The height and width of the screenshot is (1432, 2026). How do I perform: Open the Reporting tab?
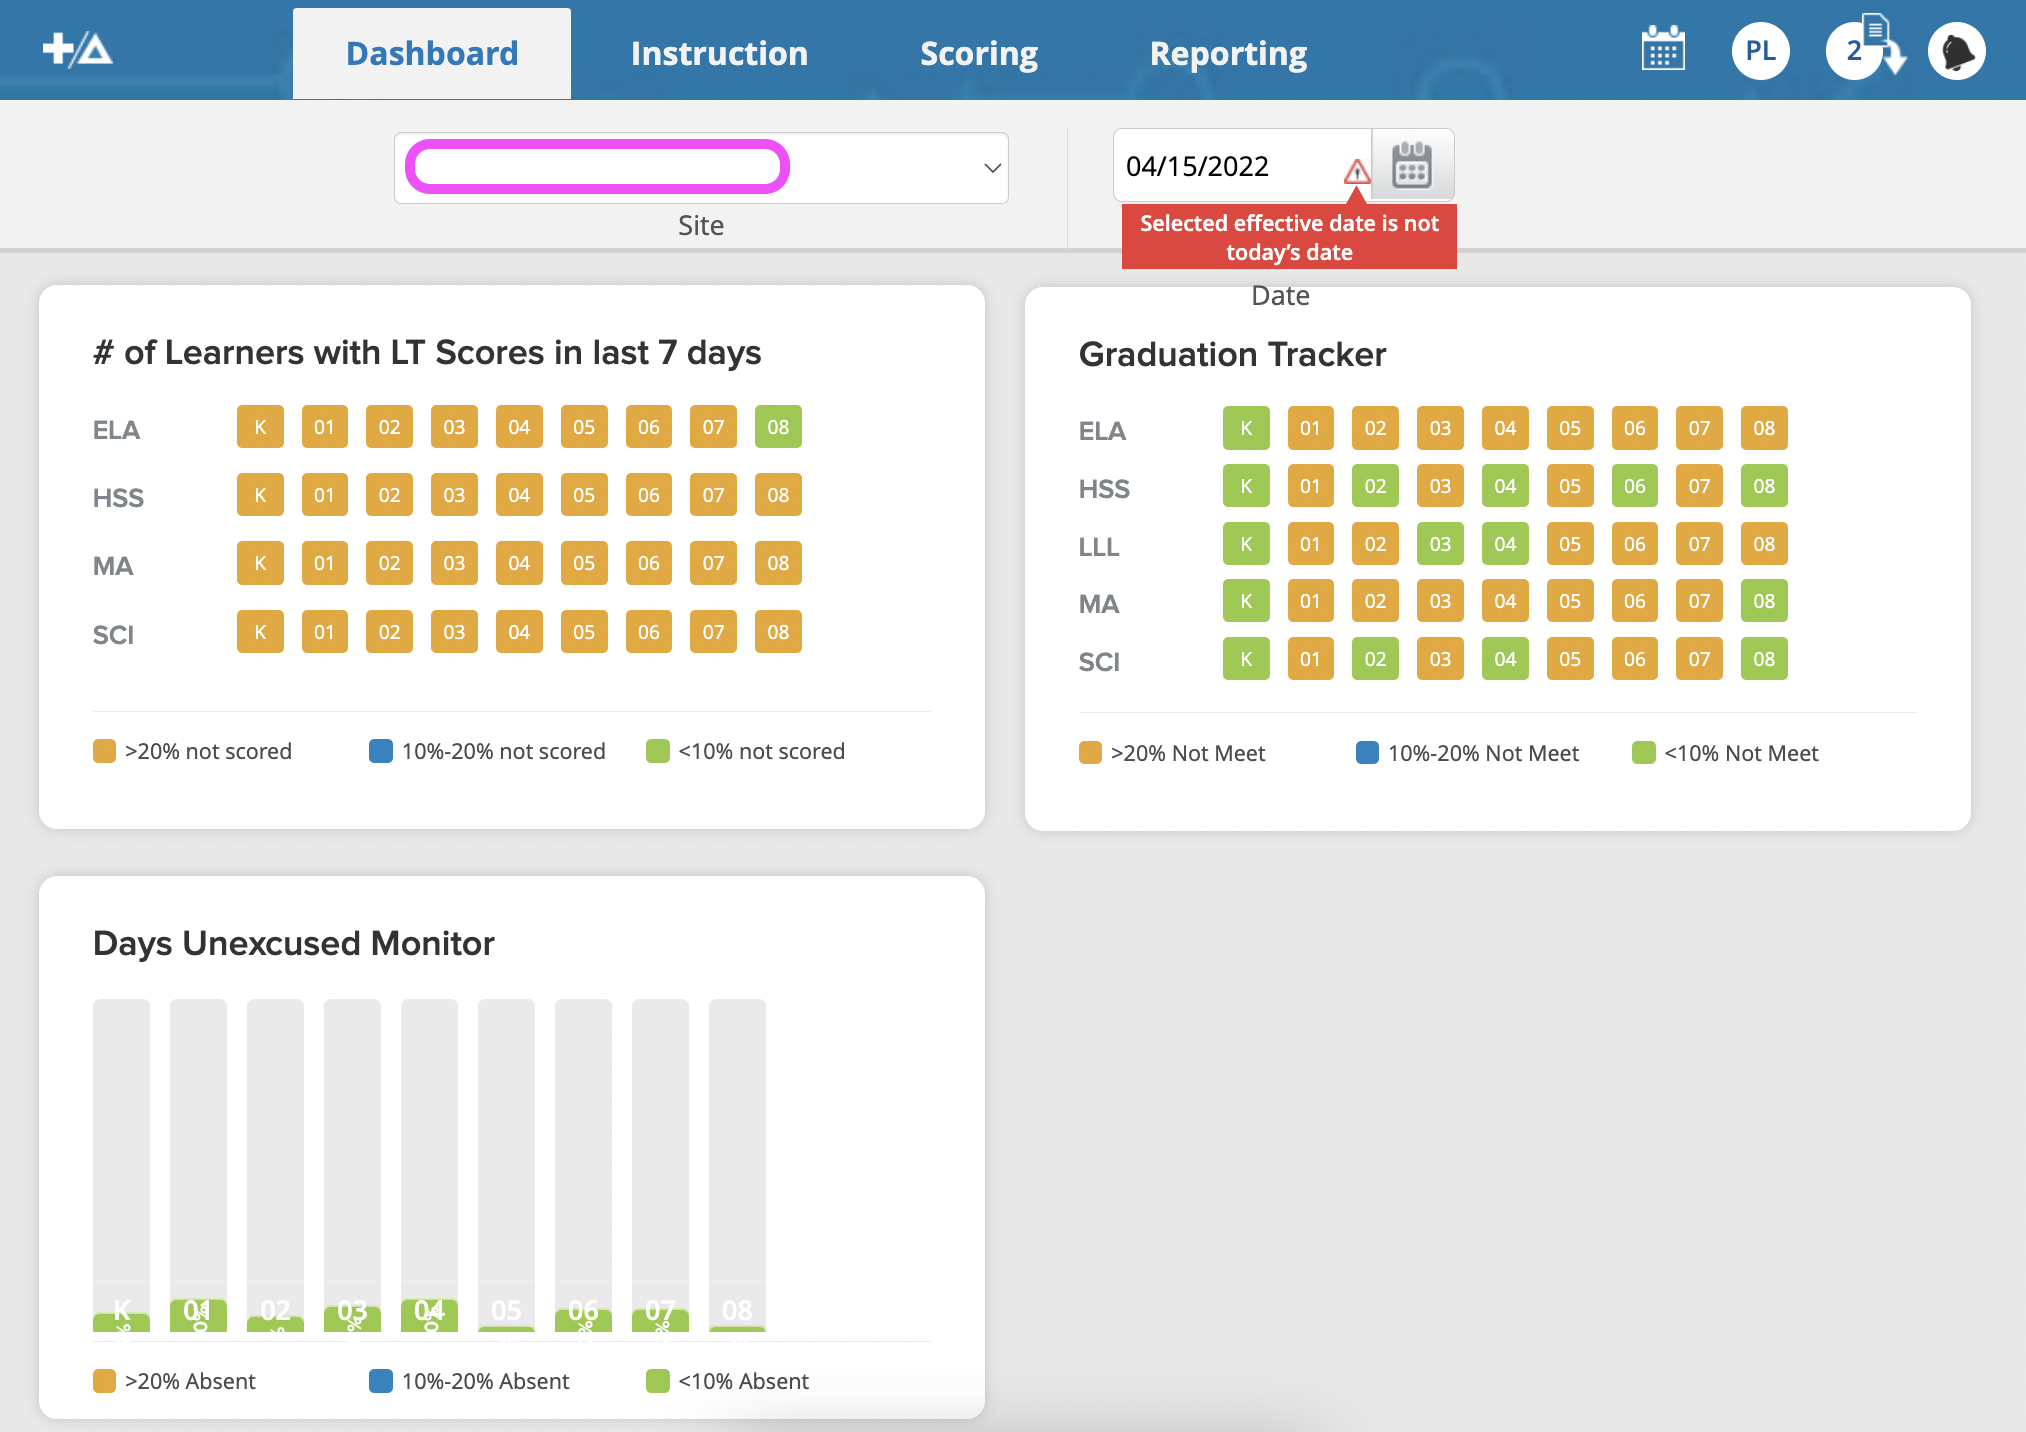click(1228, 53)
